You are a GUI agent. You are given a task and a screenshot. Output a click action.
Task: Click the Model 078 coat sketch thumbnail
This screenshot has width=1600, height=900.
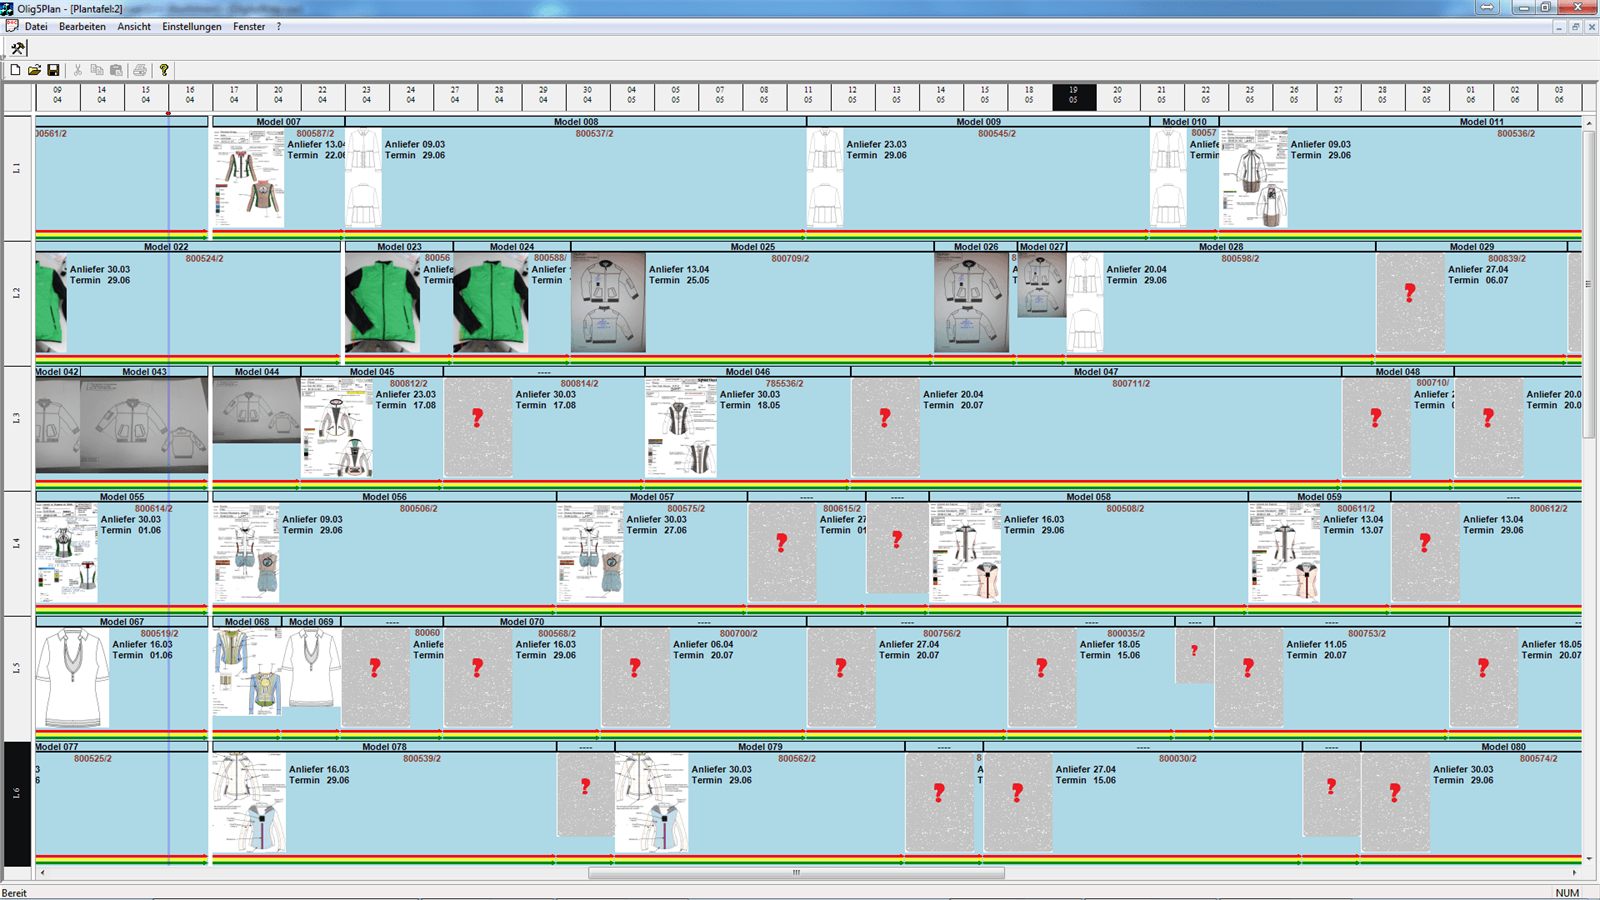[249, 802]
